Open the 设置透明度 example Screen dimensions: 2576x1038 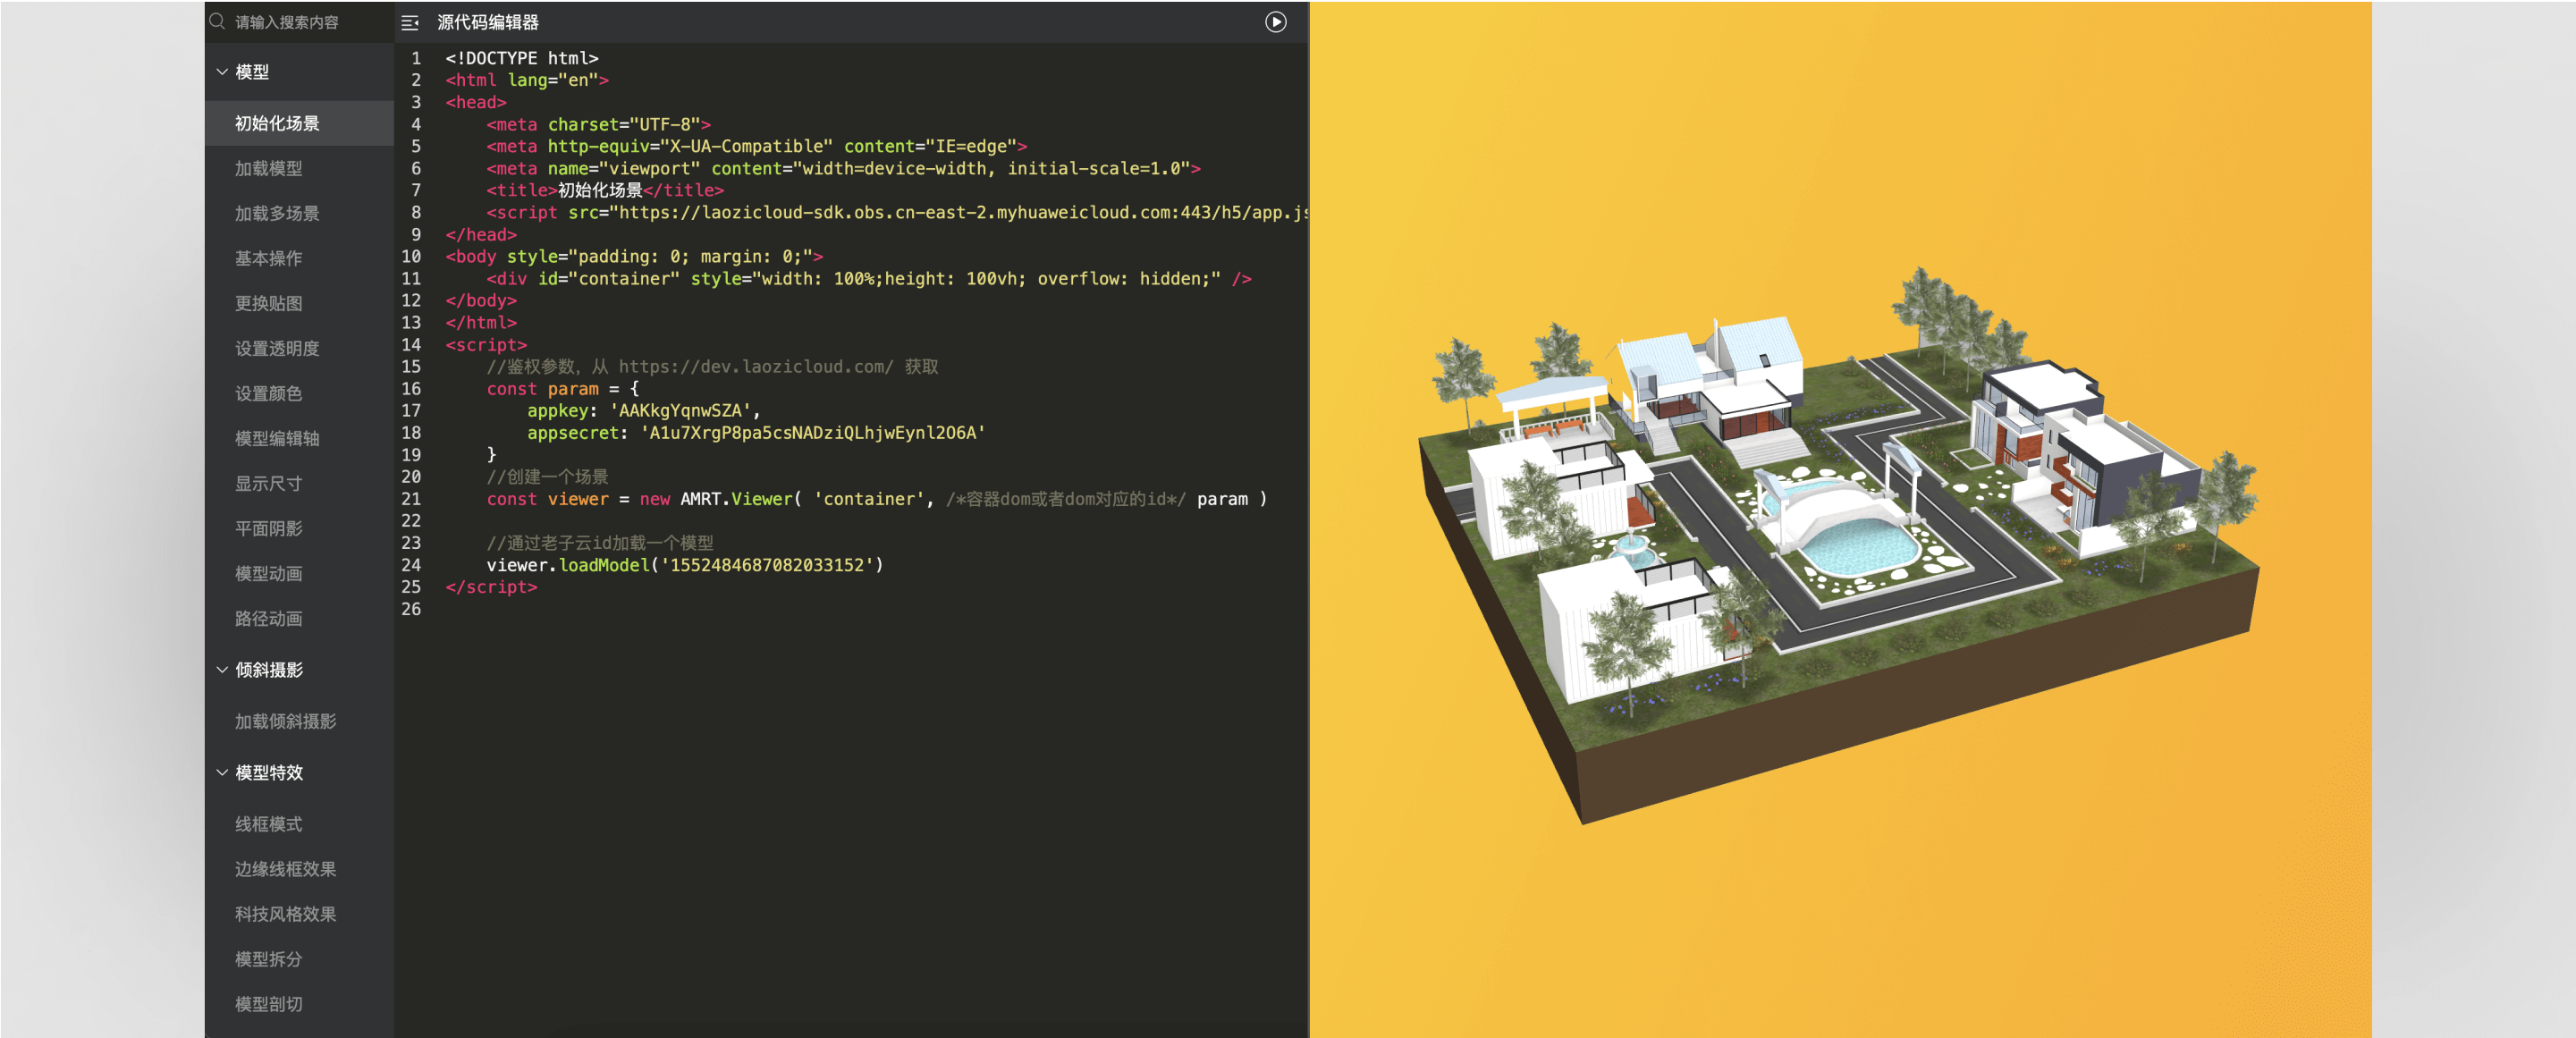coord(277,348)
